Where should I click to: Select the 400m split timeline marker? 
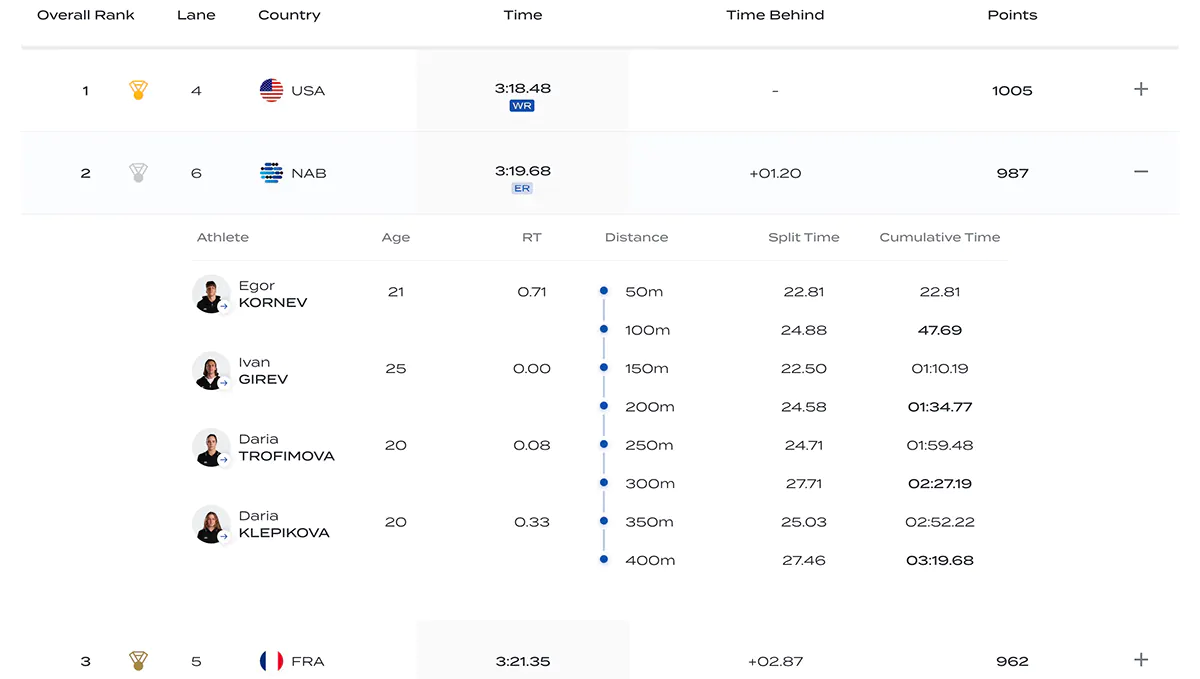tap(604, 560)
